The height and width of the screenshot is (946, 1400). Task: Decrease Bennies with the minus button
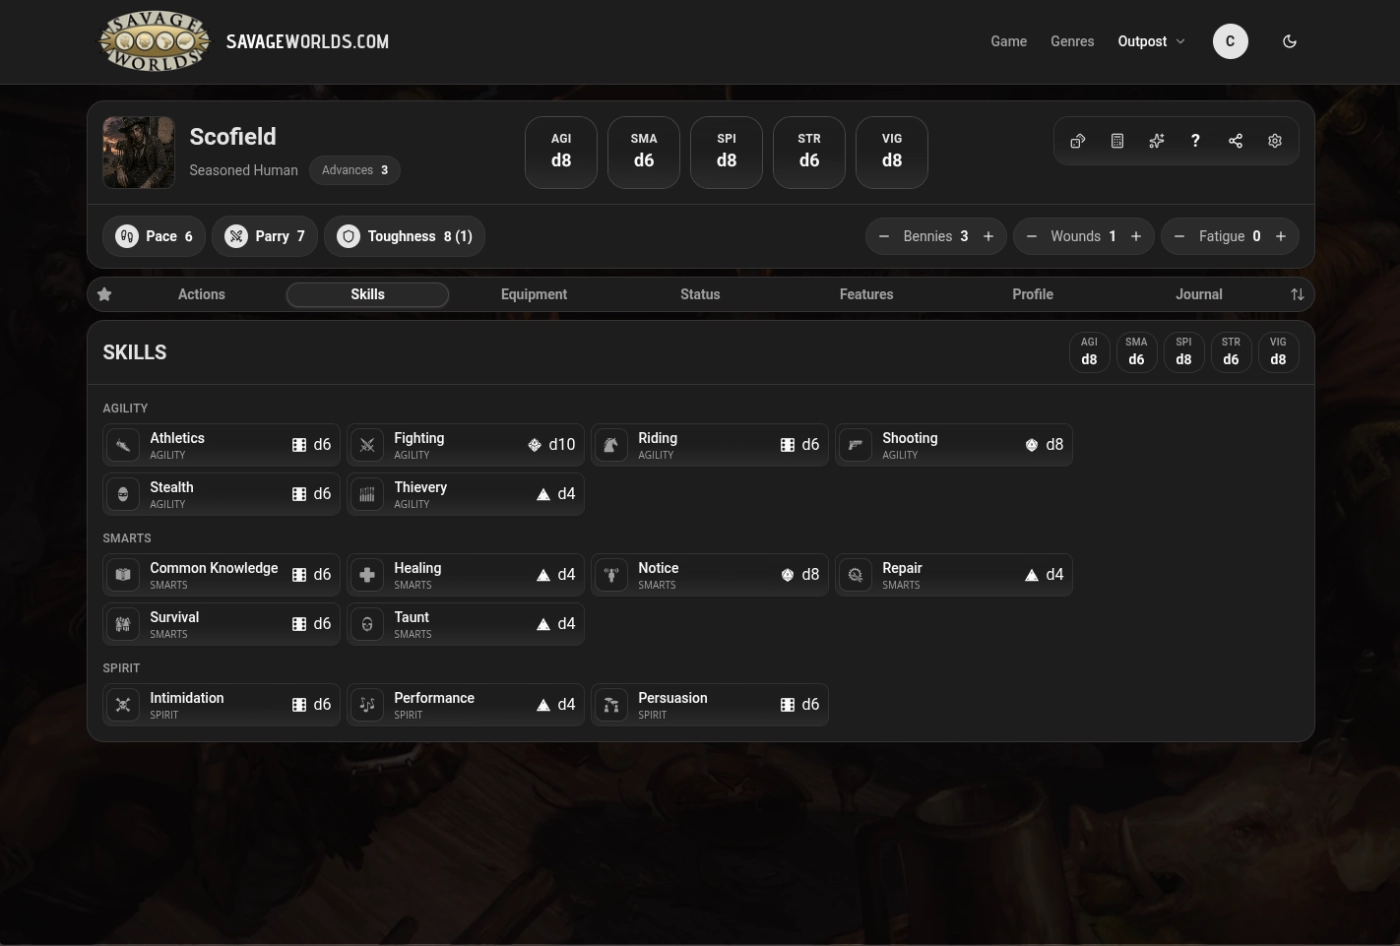click(884, 236)
